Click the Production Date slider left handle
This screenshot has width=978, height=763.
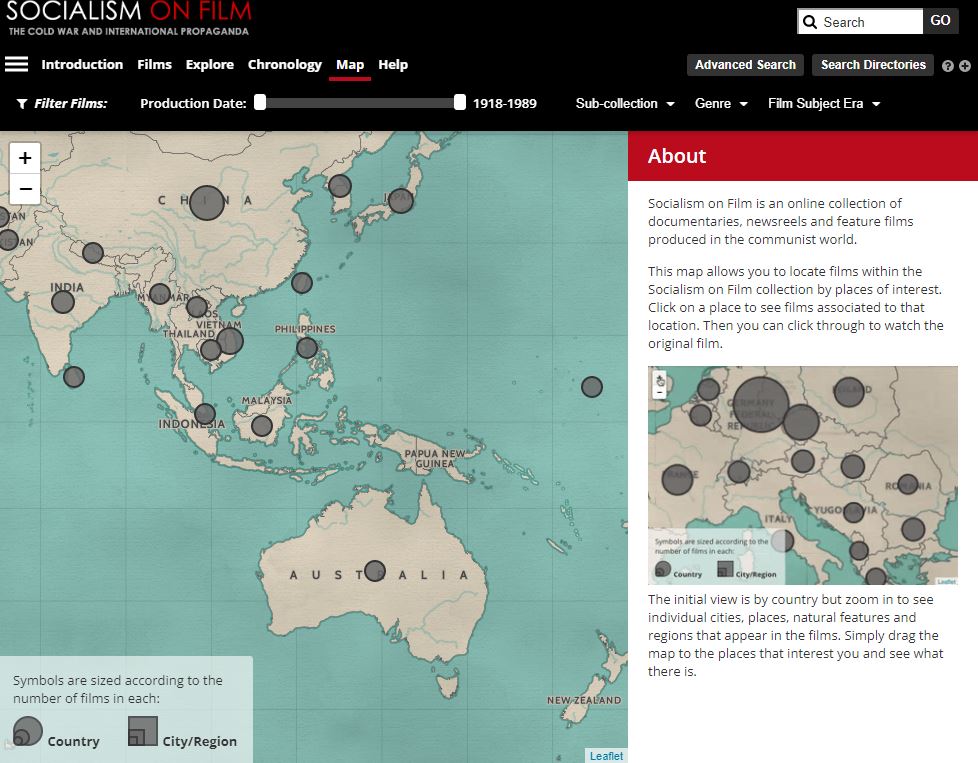[x=260, y=102]
